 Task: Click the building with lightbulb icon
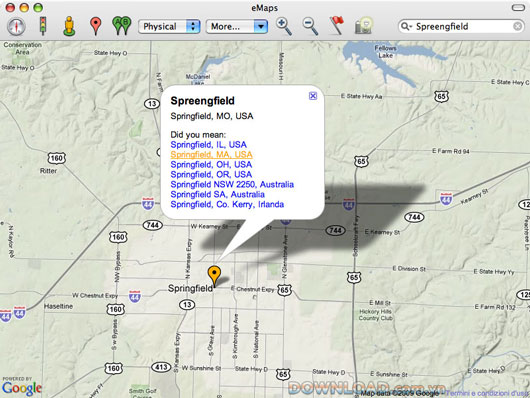click(363, 26)
